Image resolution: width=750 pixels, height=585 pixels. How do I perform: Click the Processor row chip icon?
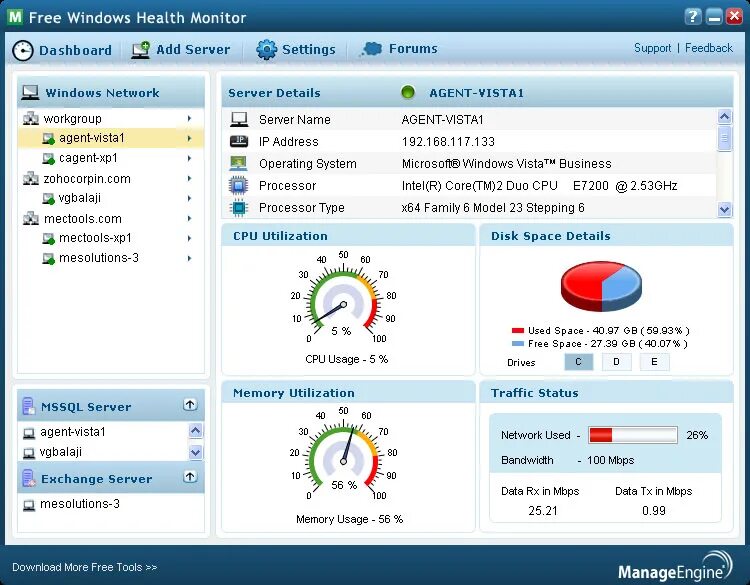(239, 185)
